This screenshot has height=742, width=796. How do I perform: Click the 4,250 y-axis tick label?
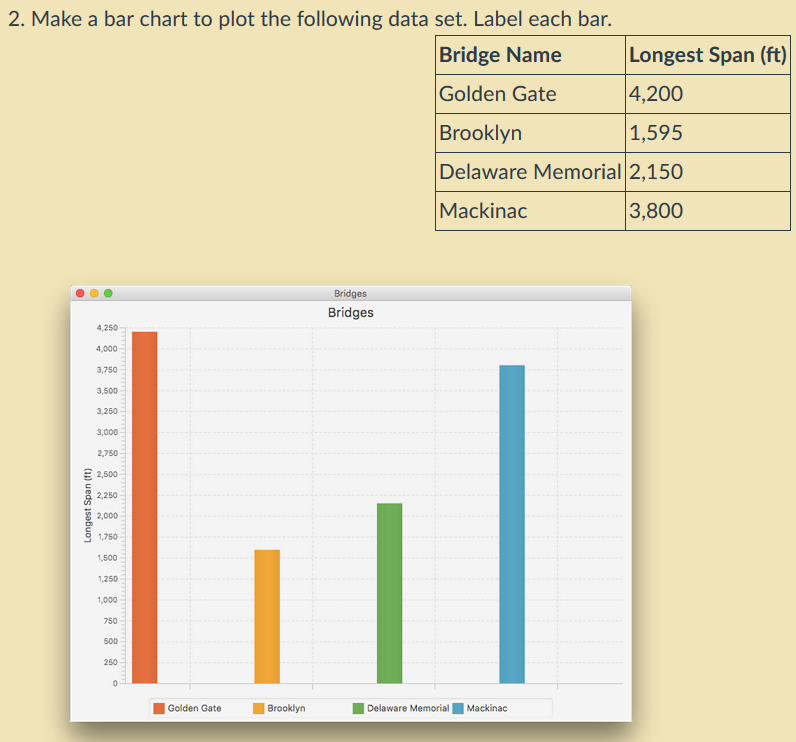coord(107,328)
